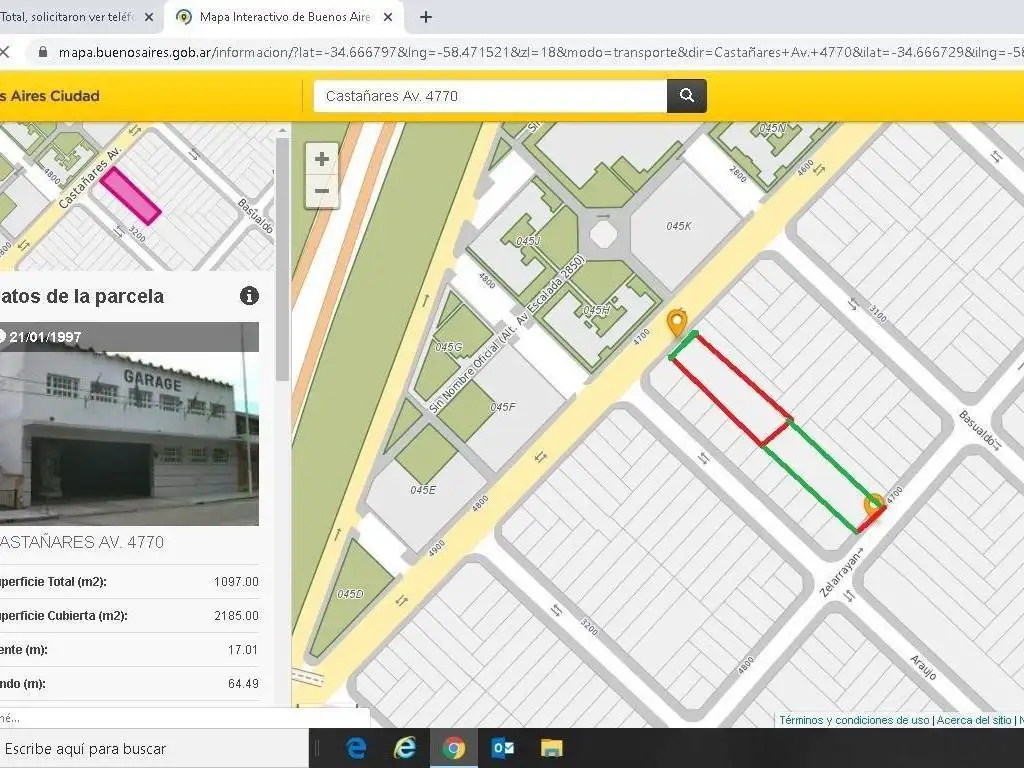Open Términos y condiciones de uso link
Viewport: 1024px width, 768px height.
point(853,720)
